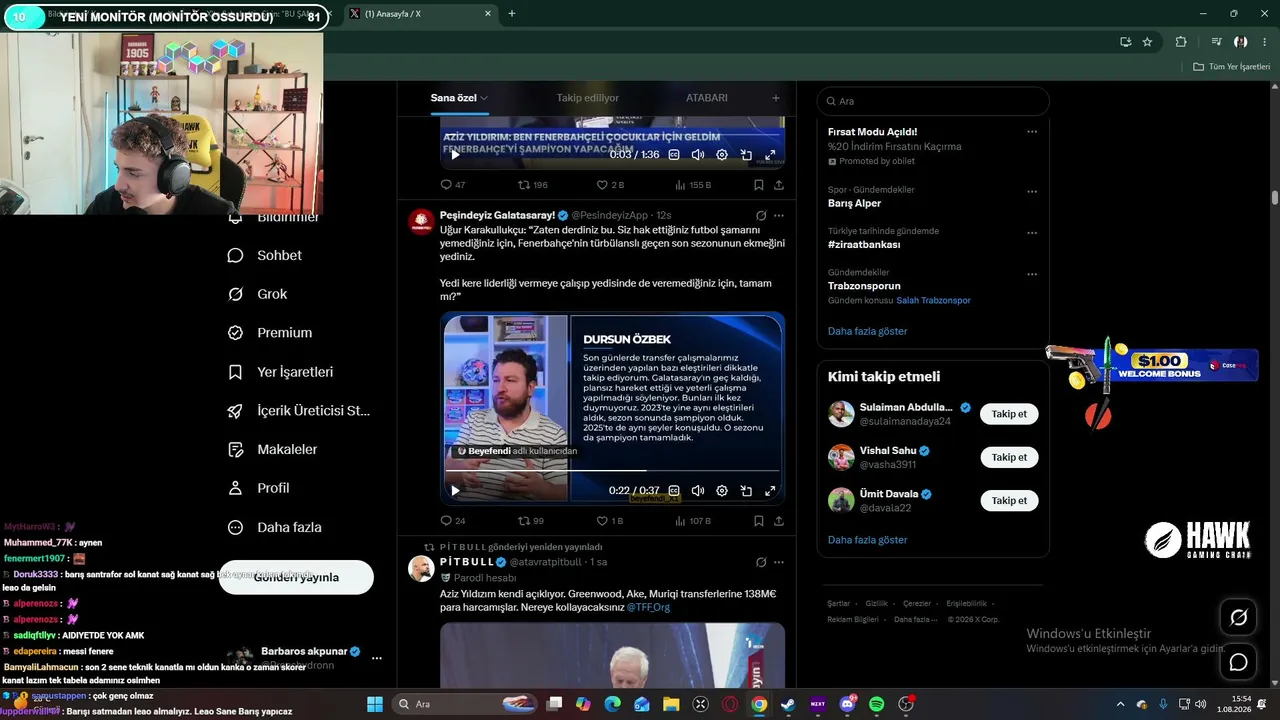Screen dimensions: 1280x720
Task: Add a new feed tab with plus
Action: tap(776, 98)
